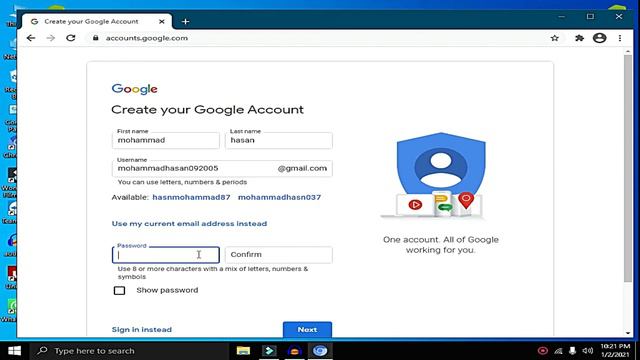640x360 pixels.
Task: Open network status in system tray
Action: click(558, 351)
